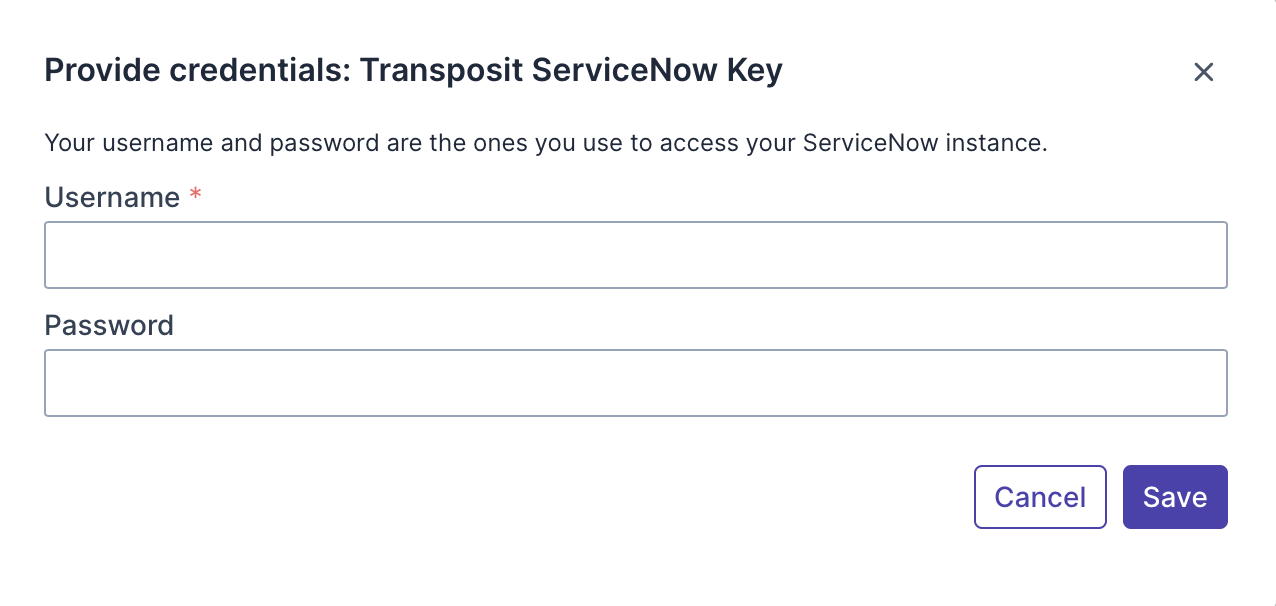Click the purple Save button

point(1174,497)
